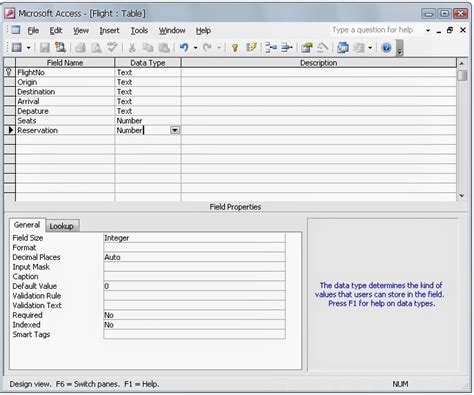Open the New Object dropdown arrow
The height and width of the screenshot is (395, 474).
tap(370, 48)
